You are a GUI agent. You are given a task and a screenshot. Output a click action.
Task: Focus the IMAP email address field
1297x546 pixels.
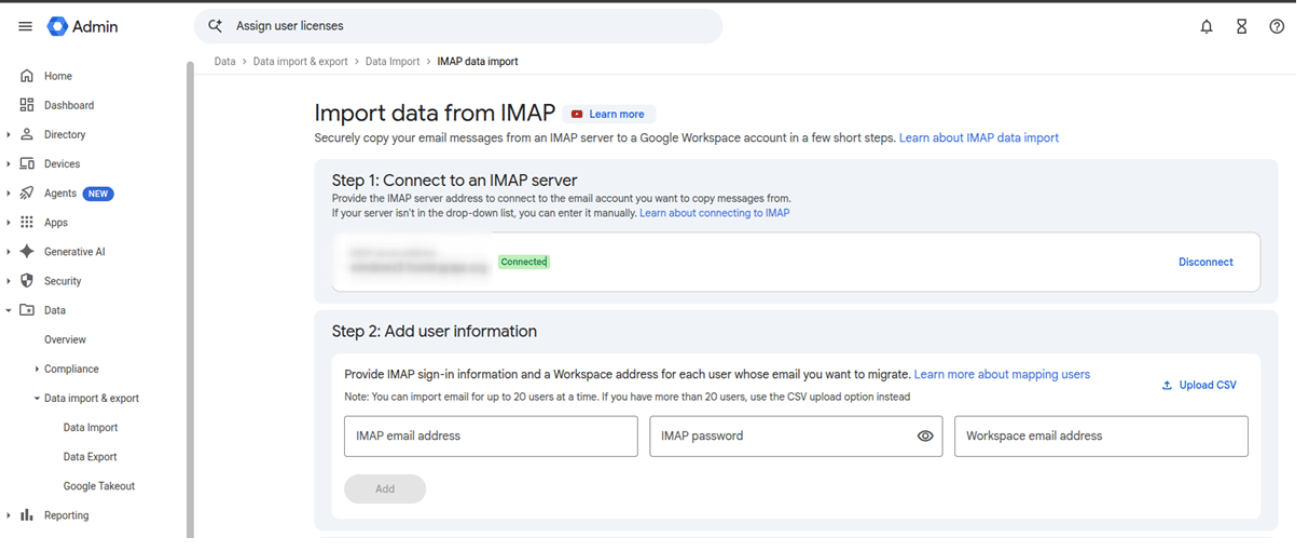click(490, 436)
